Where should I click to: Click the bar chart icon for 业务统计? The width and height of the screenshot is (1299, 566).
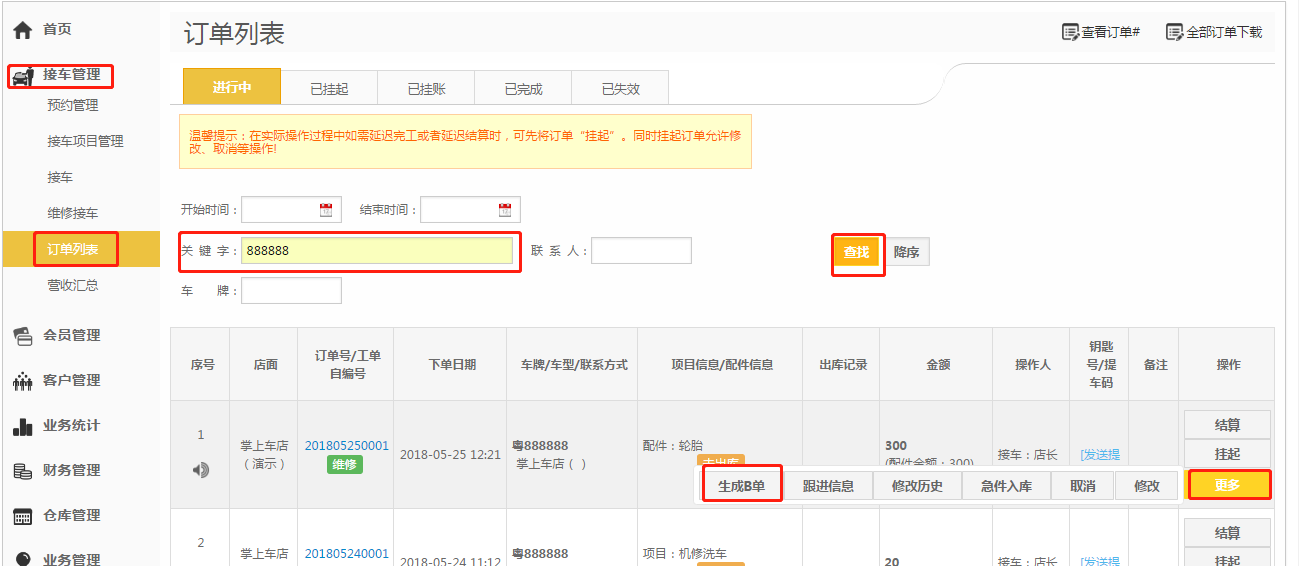(22, 426)
